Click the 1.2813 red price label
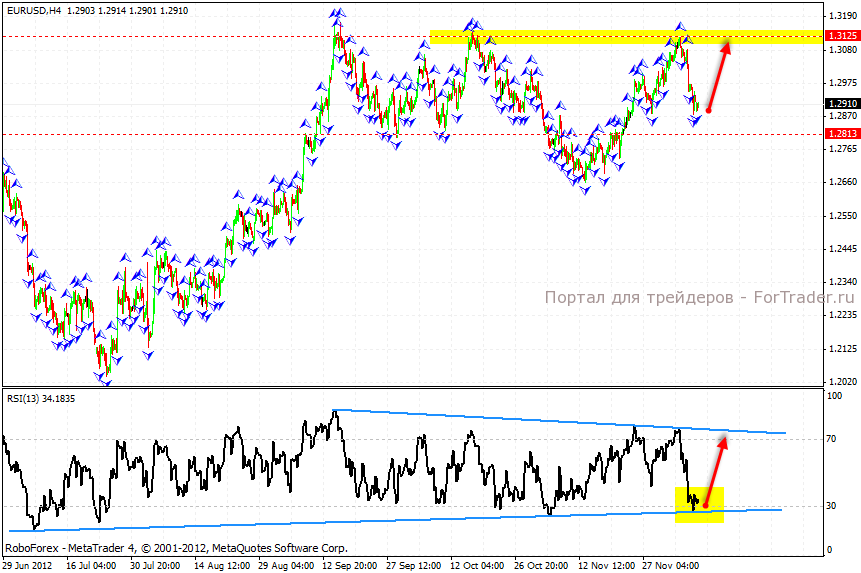Image resolution: width=861 pixels, height=573 pixels. click(x=839, y=133)
